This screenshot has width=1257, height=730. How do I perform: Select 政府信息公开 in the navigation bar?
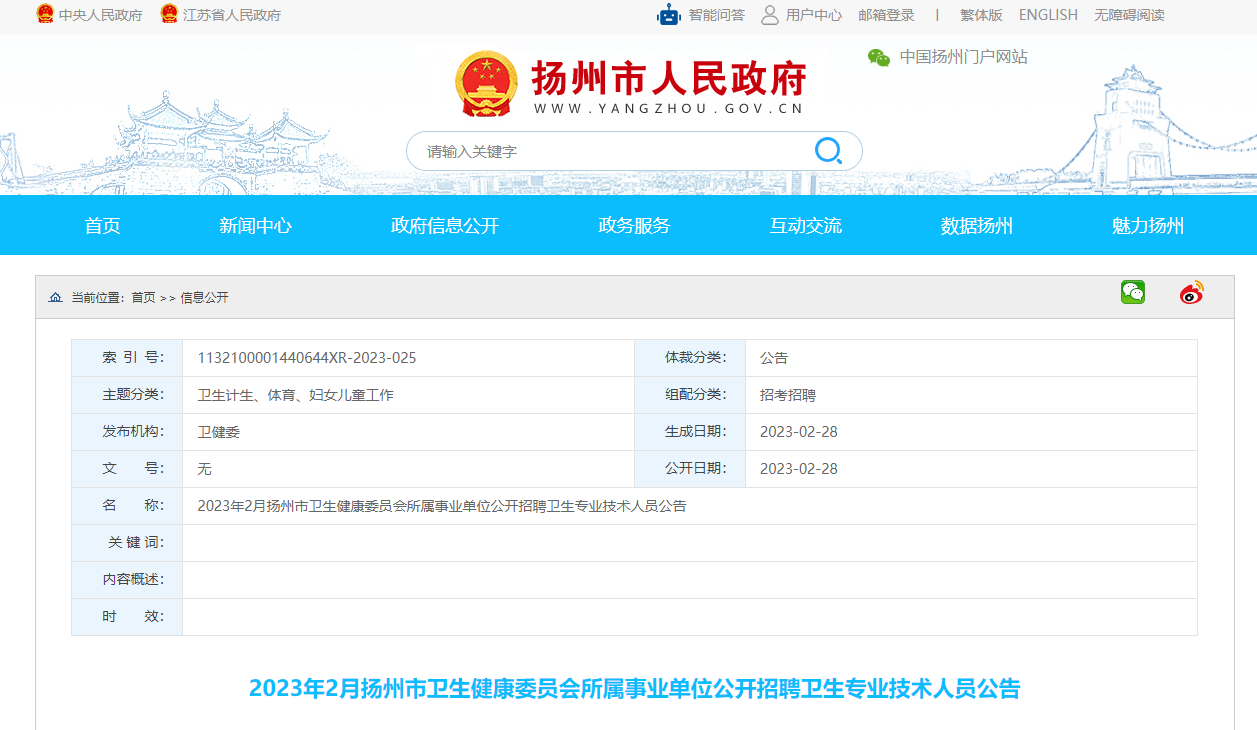pos(444,226)
